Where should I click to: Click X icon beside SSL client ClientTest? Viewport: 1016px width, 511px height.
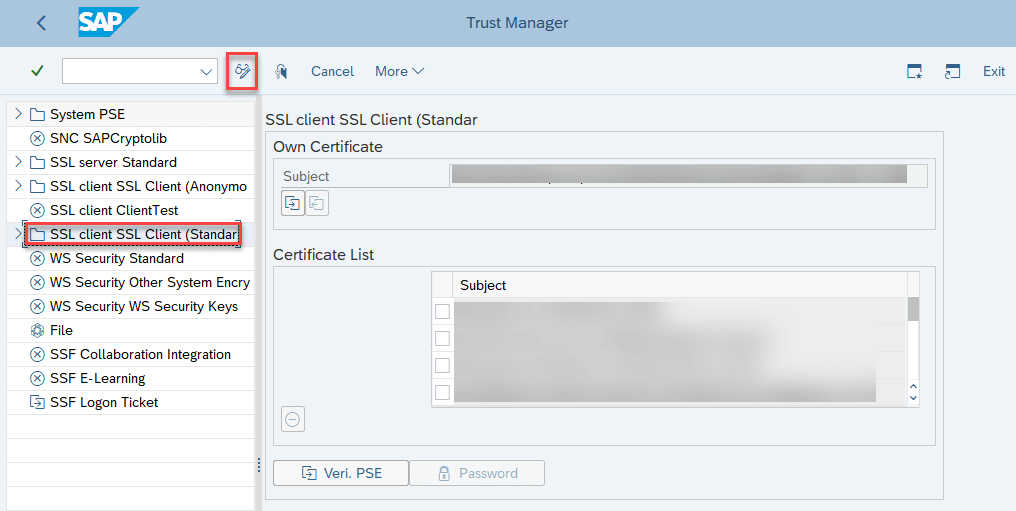(38, 210)
